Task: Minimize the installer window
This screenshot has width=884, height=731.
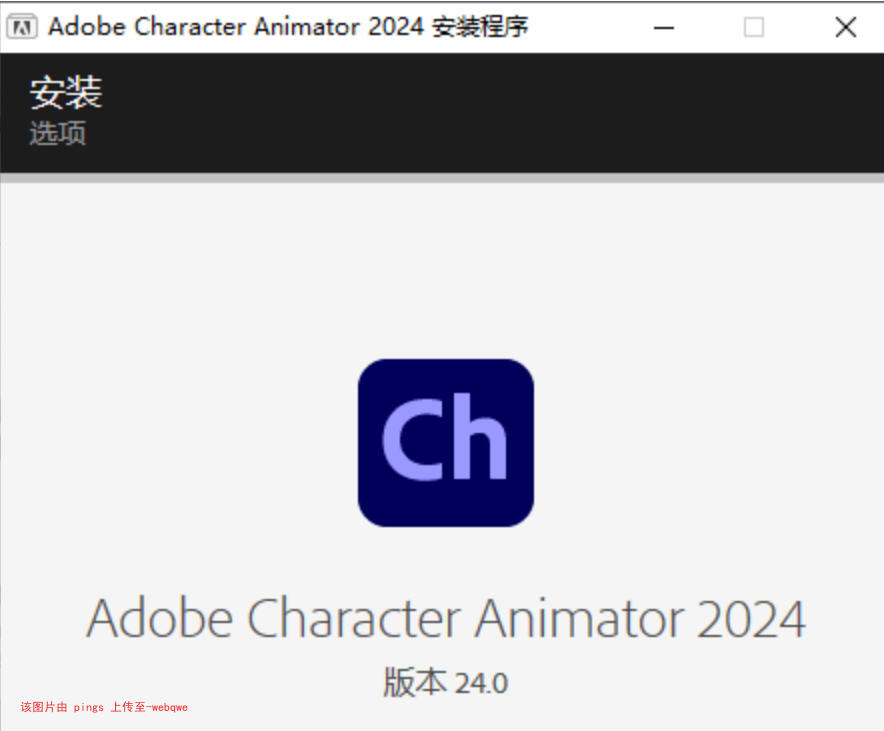Action: (x=664, y=27)
